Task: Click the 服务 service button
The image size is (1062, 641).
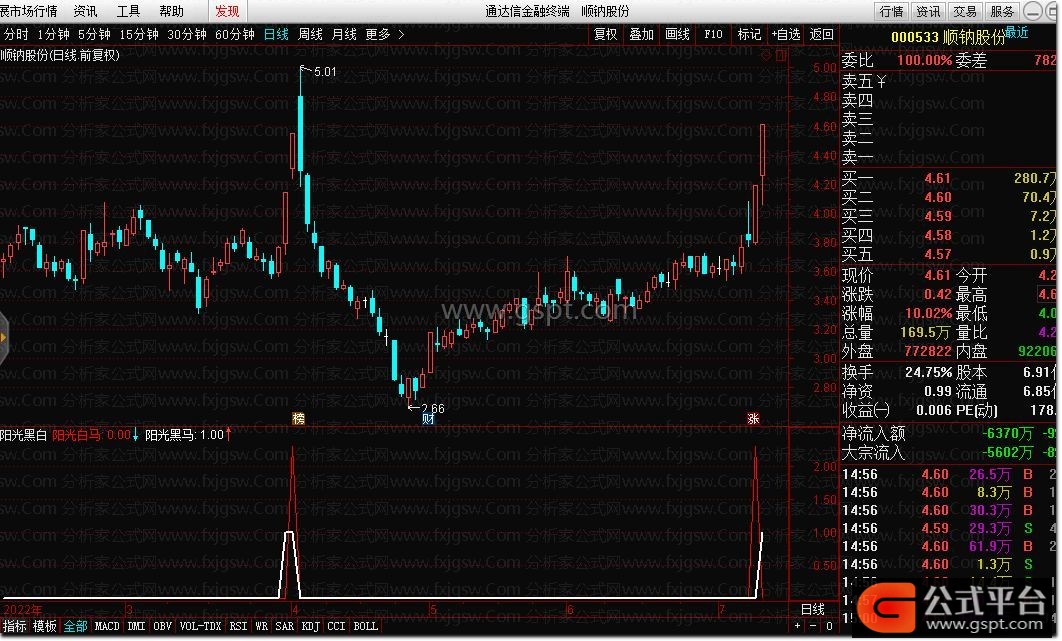Action: [1002, 12]
